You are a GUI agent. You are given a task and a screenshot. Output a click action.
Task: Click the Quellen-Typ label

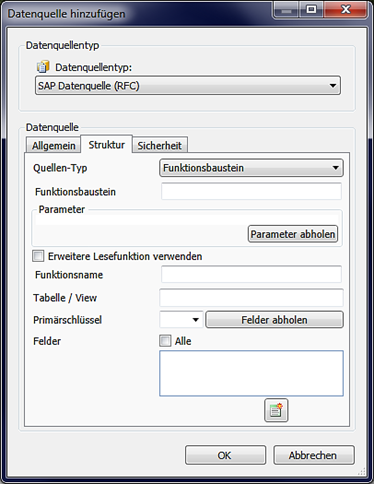60,168
